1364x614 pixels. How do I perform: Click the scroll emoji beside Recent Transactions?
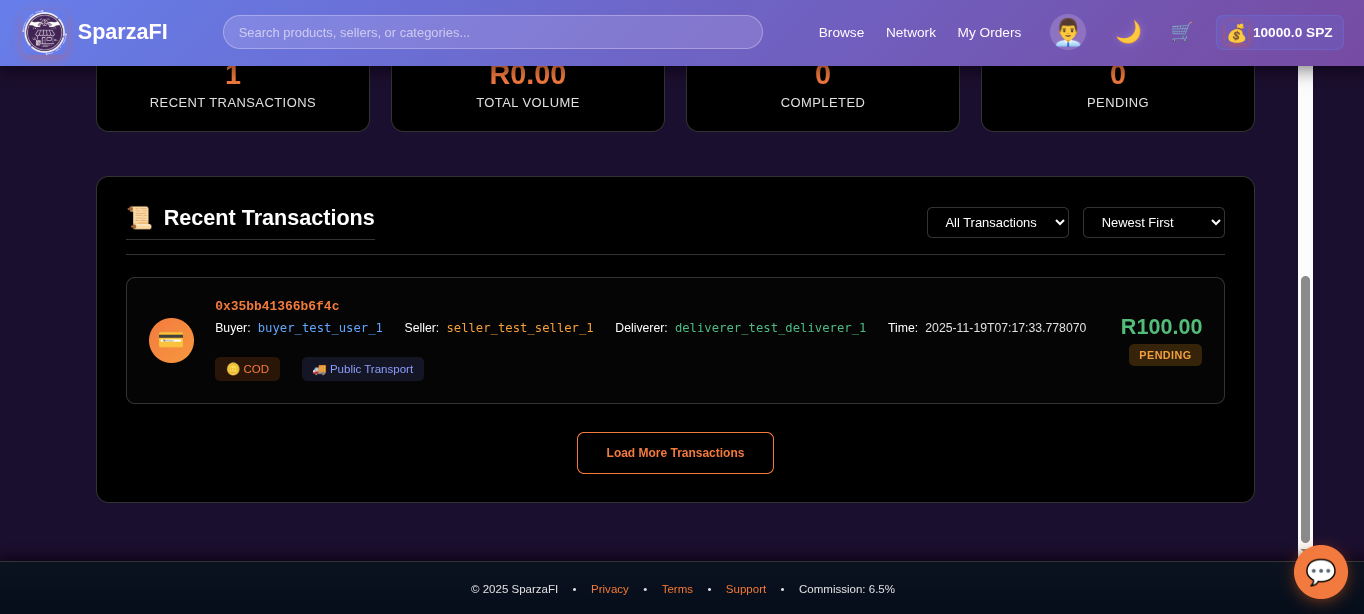click(140, 217)
